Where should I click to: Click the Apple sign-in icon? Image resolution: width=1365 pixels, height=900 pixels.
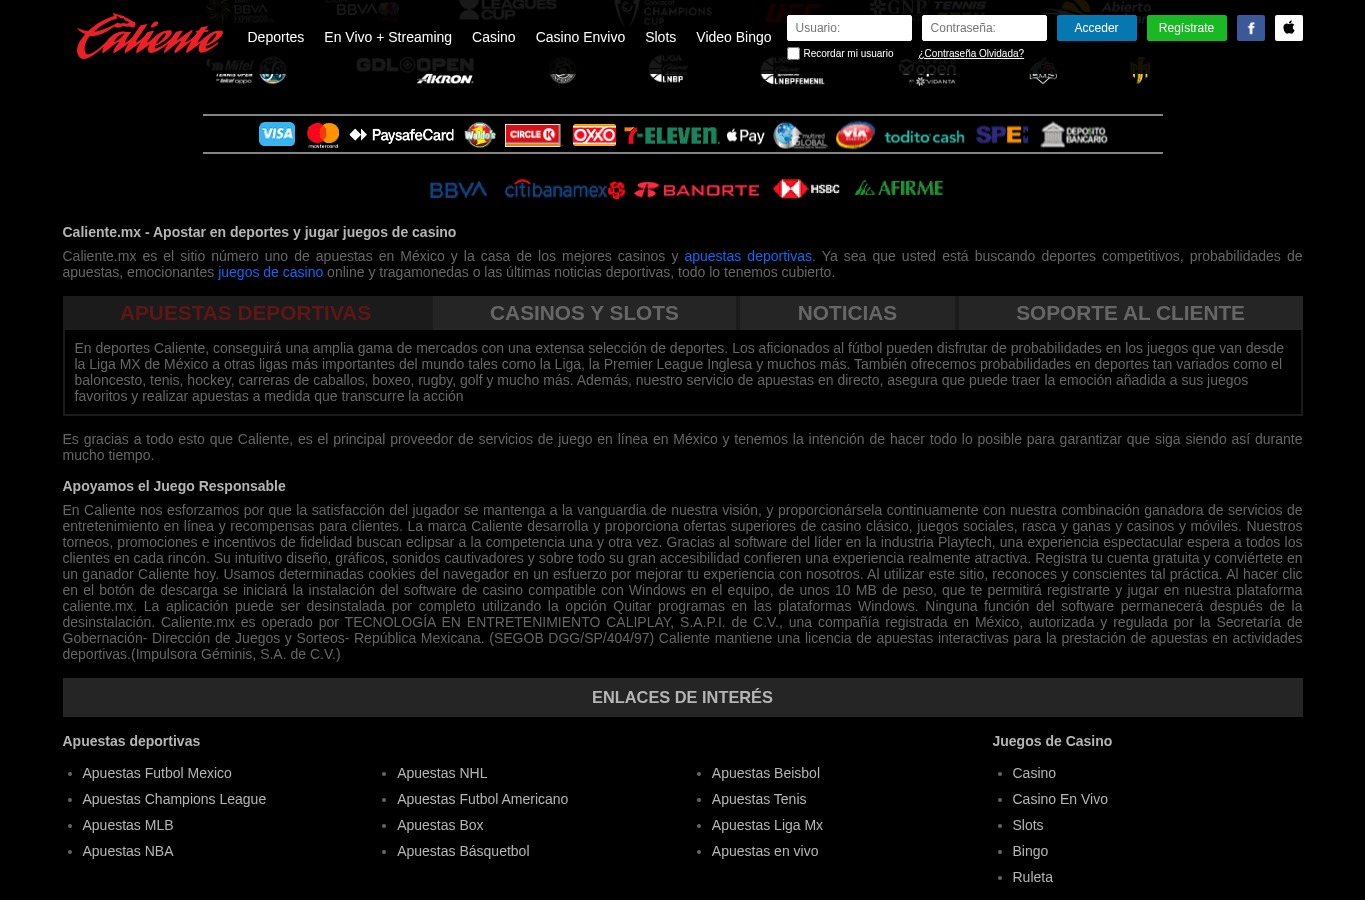1289,28
